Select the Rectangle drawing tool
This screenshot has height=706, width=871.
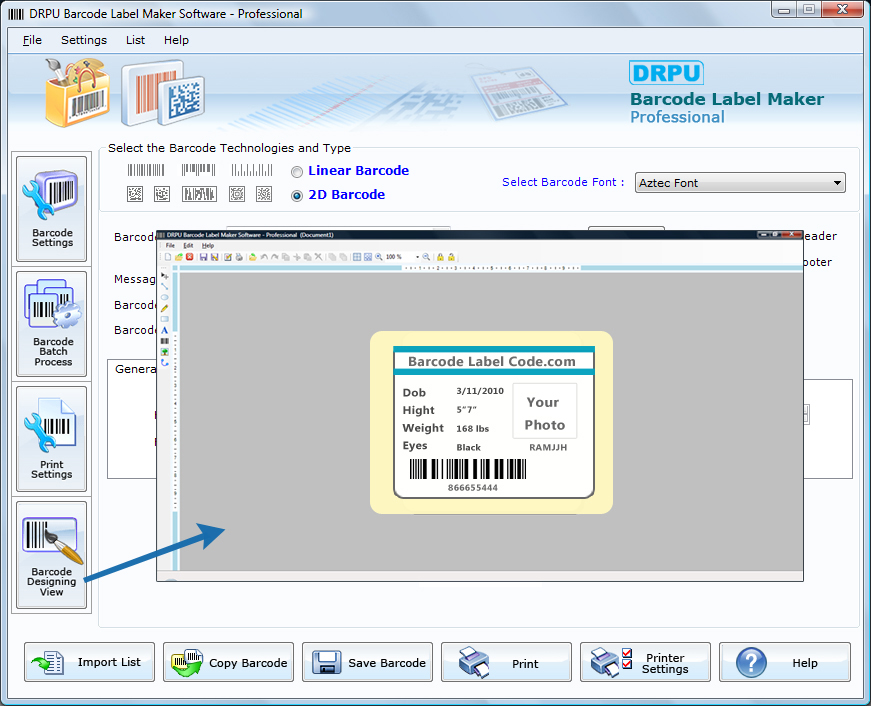[165, 319]
